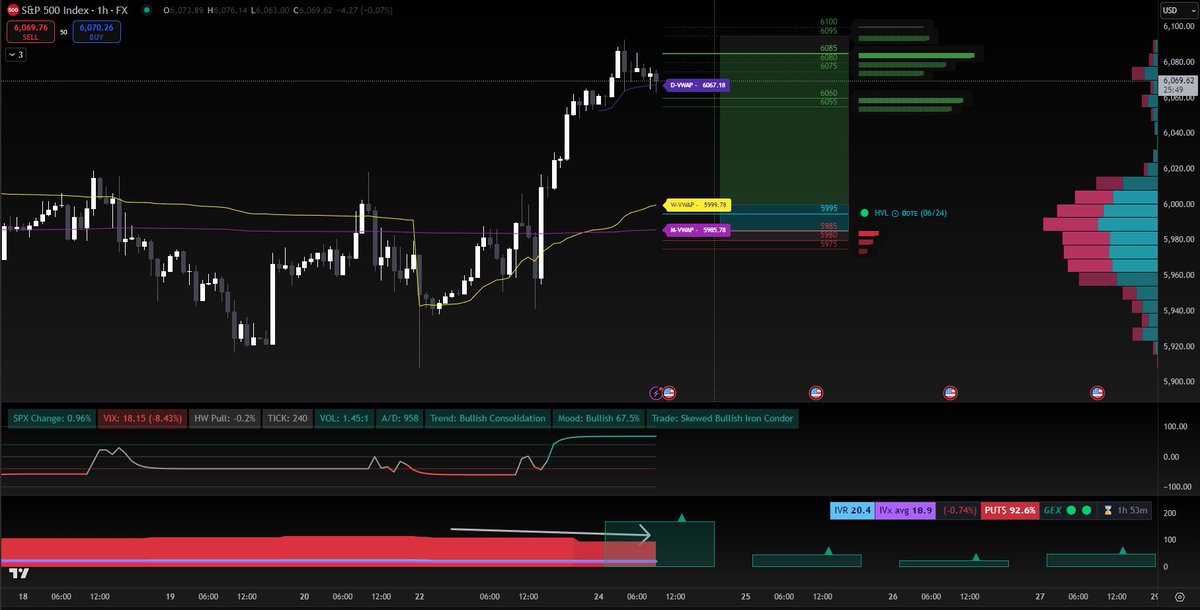Click the IVx avg 18.9 cell

906,511
